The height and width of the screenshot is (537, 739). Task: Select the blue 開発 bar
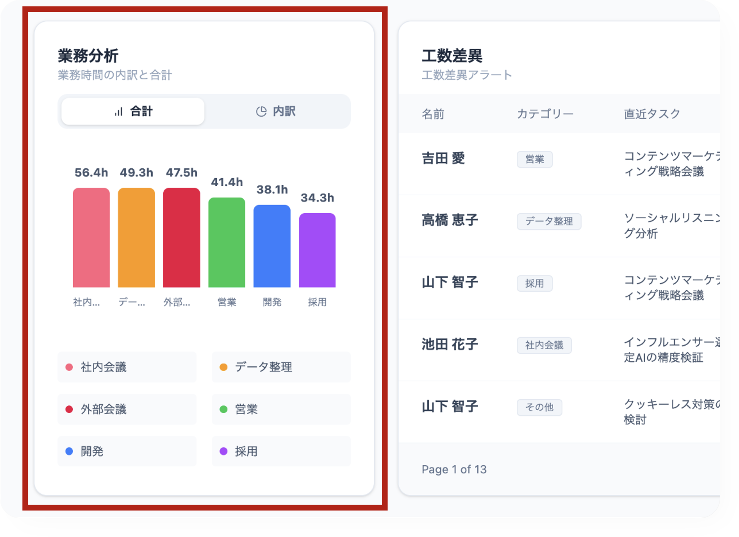tap(272, 246)
